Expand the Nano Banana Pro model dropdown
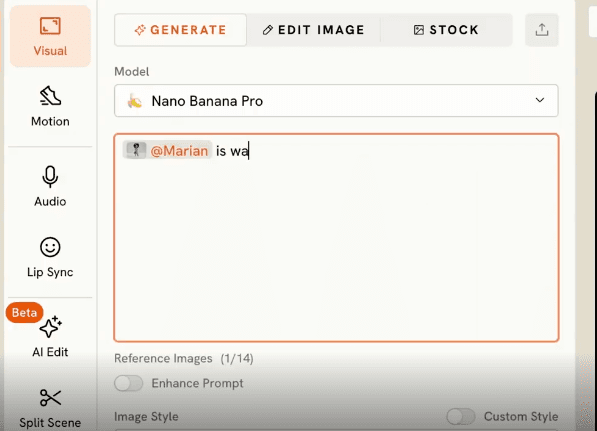 336,101
